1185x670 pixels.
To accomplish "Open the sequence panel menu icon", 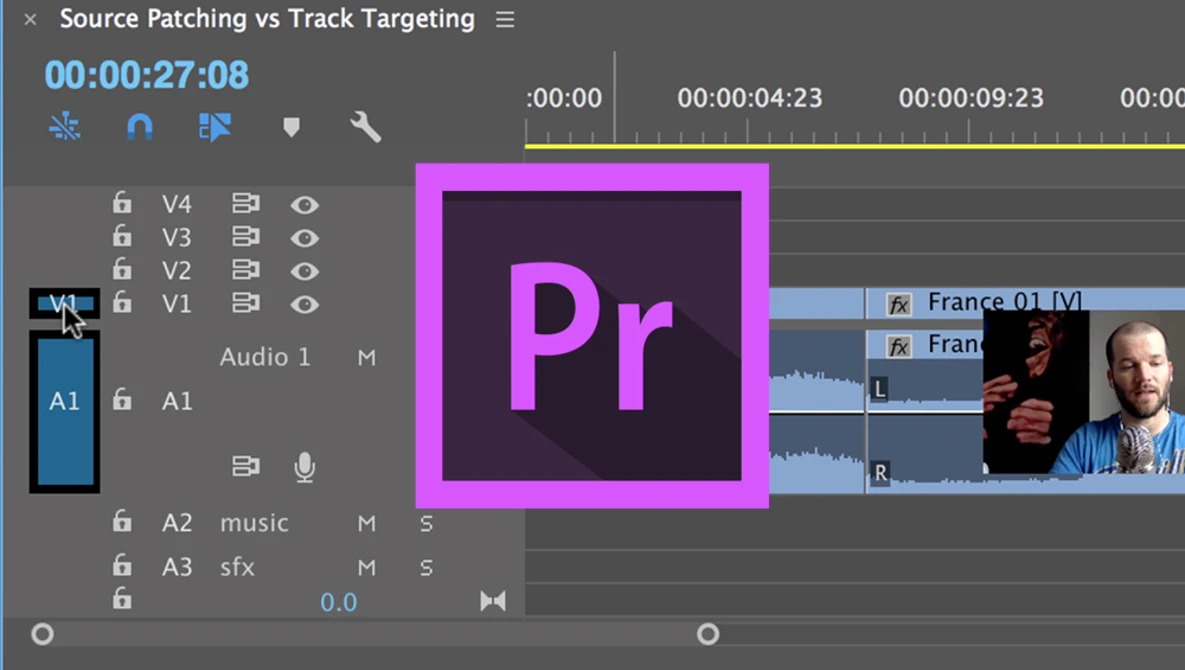I will [505, 20].
